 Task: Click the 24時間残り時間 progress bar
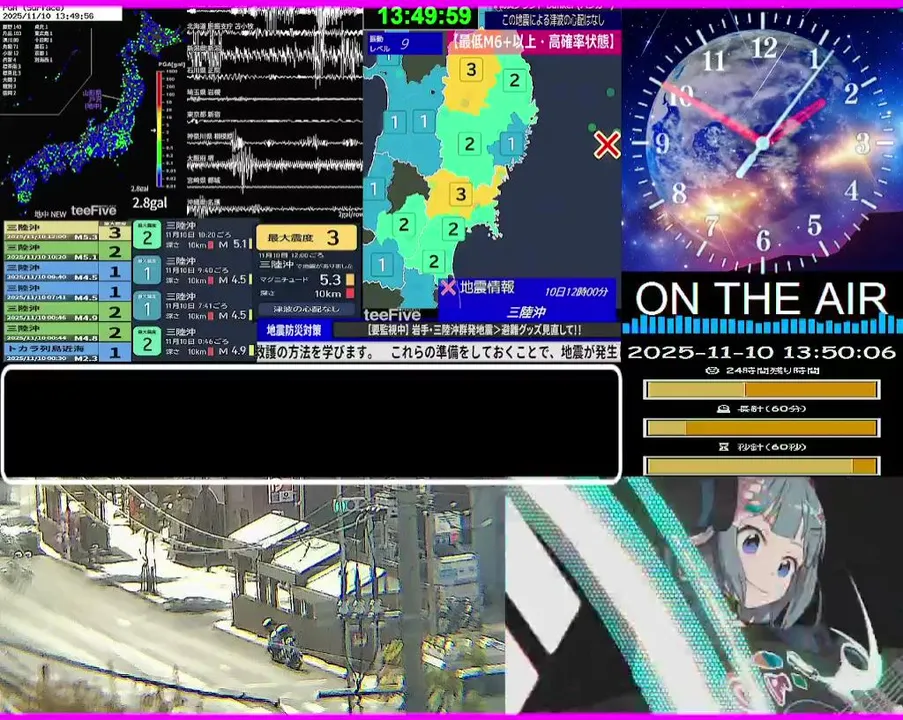point(761,390)
